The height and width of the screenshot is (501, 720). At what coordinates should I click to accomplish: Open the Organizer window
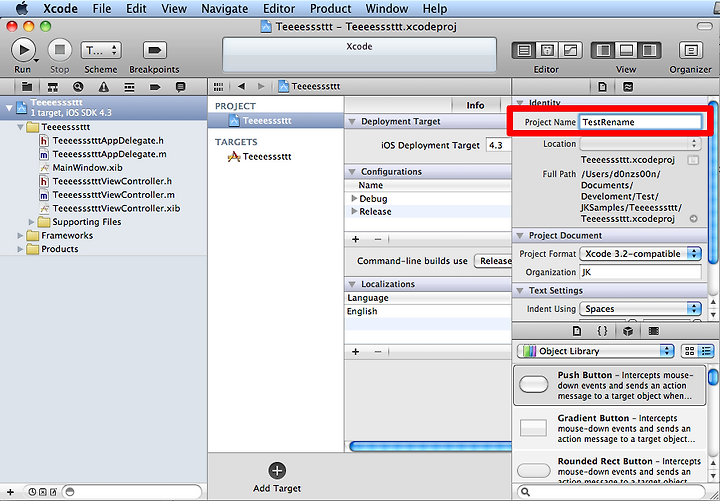(691, 50)
